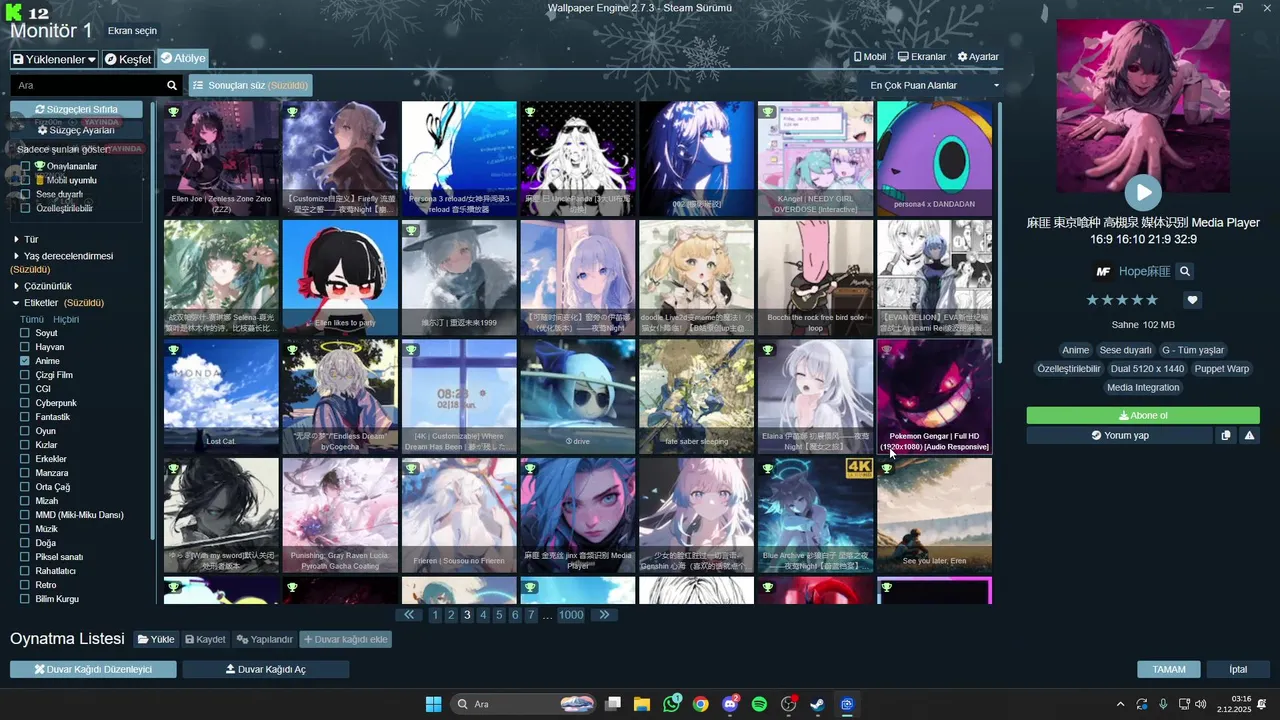Open File Explorer from the taskbar
1280x720 pixels.
[x=641, y=704]
